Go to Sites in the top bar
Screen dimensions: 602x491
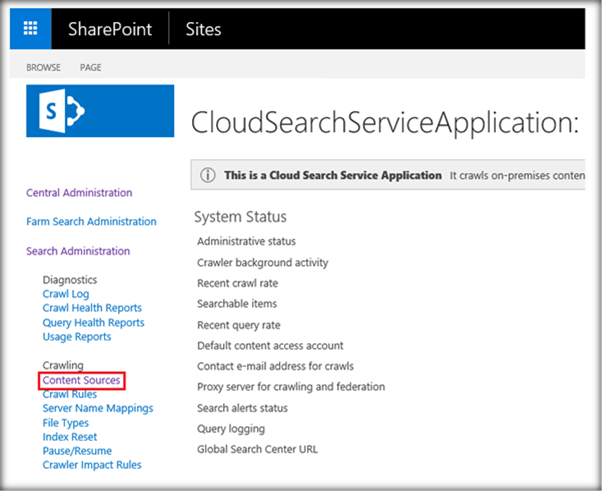coord(203,29)
